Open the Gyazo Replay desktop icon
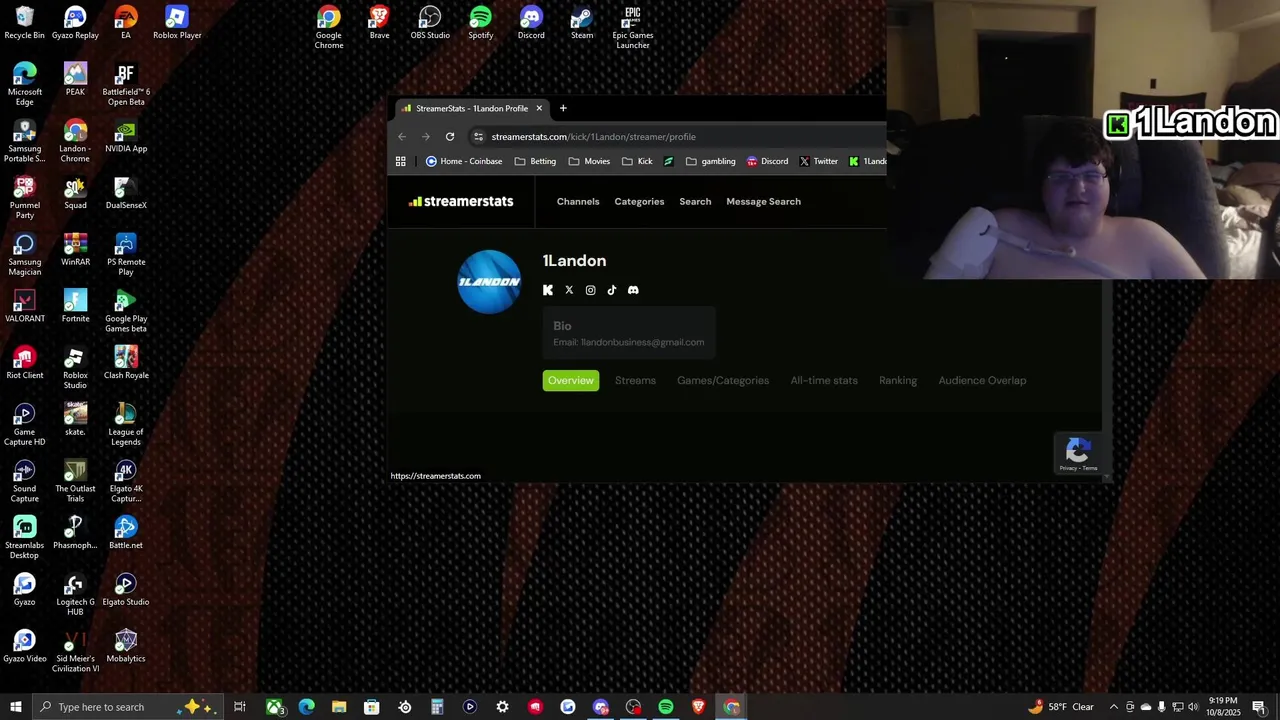The image size is (1280, 720). click(75, 23)
